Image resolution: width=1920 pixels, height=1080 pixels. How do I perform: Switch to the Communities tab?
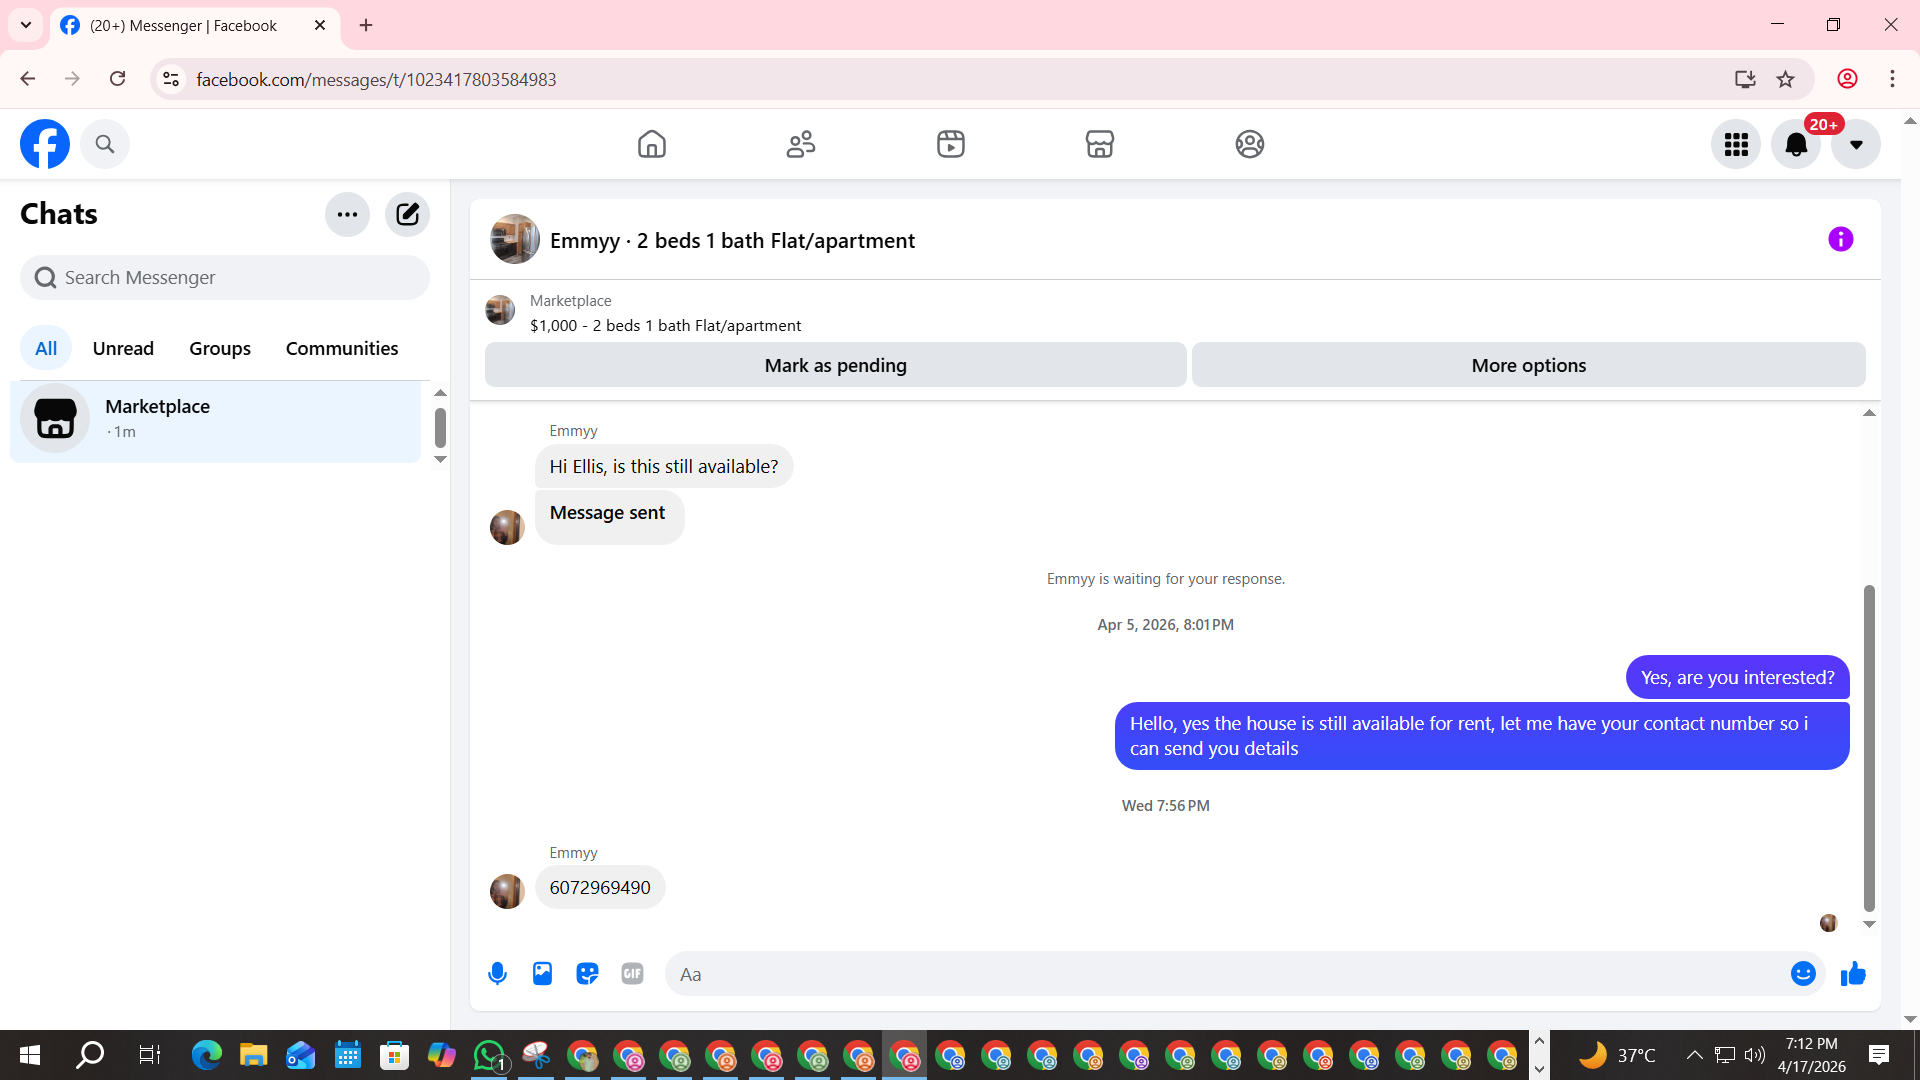(341, 348)
